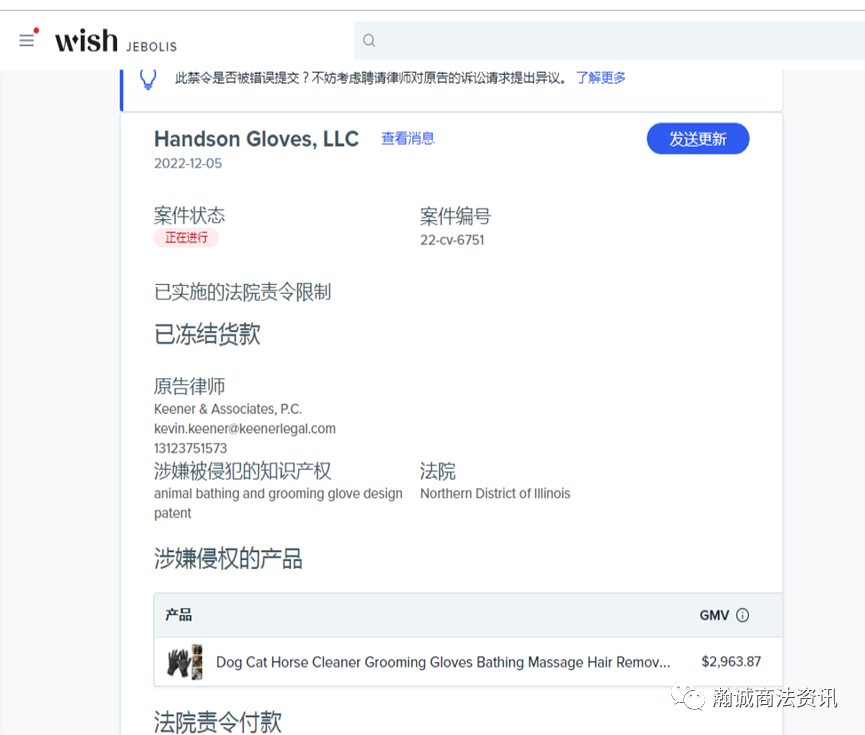Select case number 22-cv-6751

tap(452, 240)
